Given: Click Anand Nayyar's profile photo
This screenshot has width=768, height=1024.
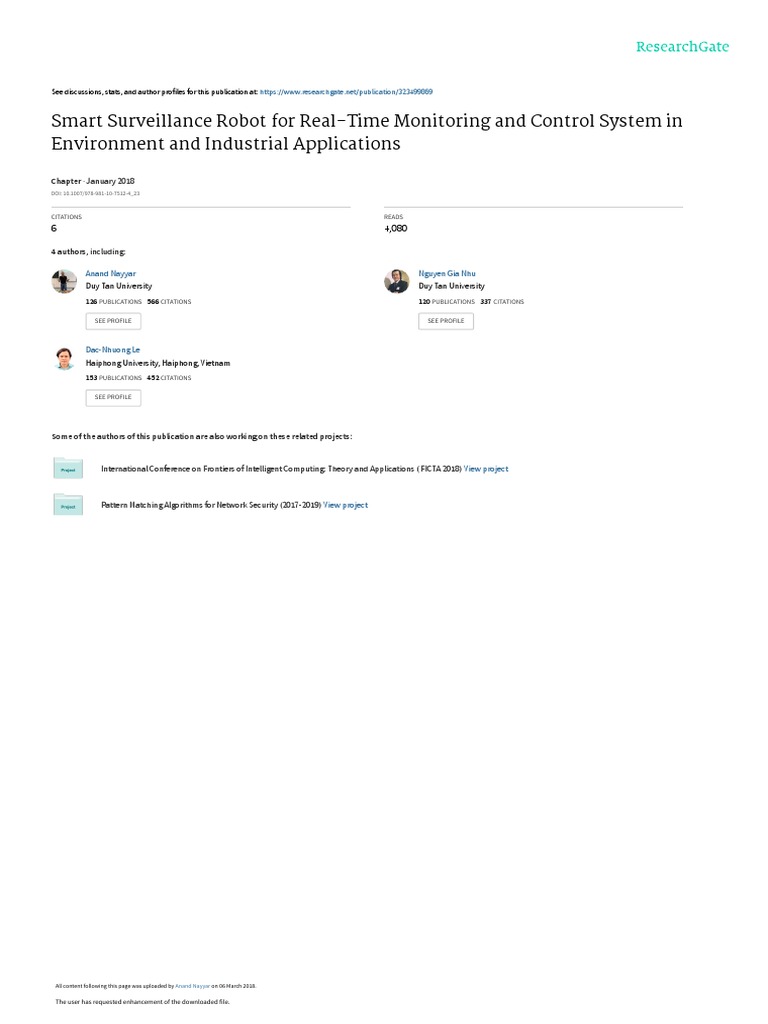Looking at the screenshot, I should 64,281.
